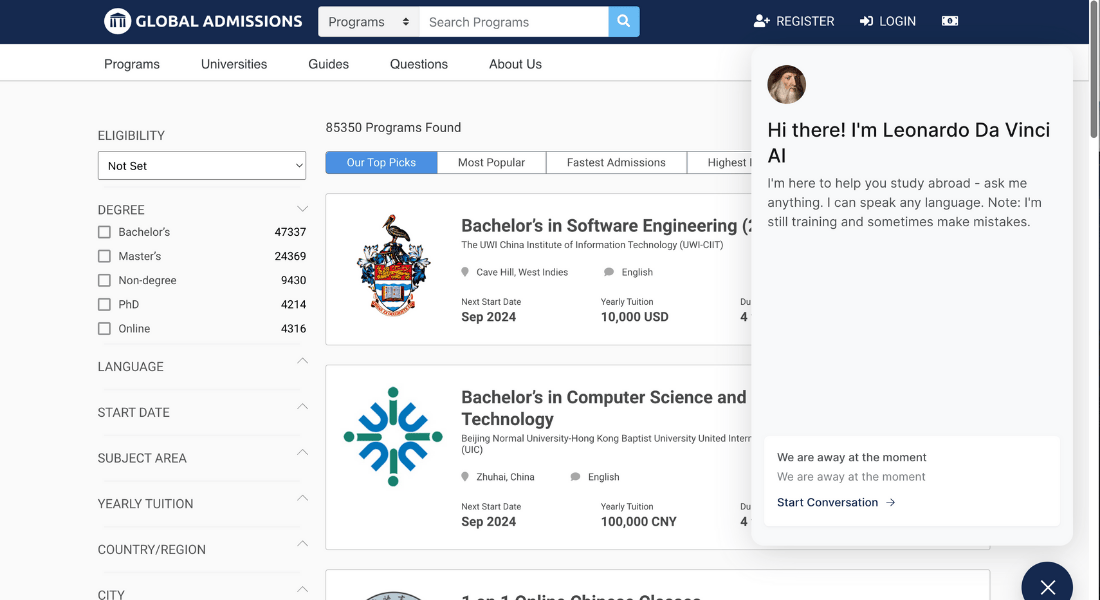1100x600 pixels.
Task: Expand the Yearly Tuition filter chevron
Action: (x=302, y=498)
